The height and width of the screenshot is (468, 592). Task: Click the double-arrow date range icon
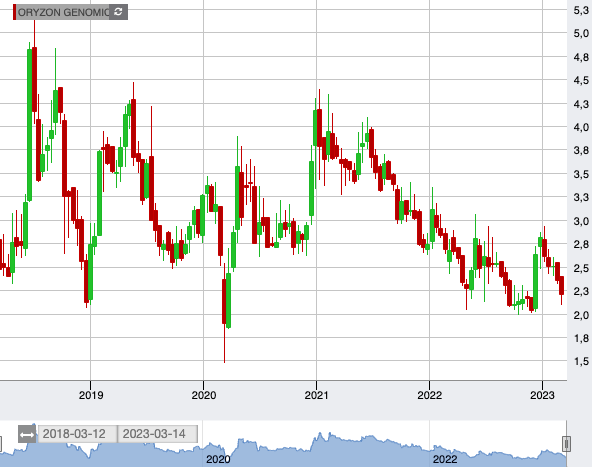tap(27, 434)
